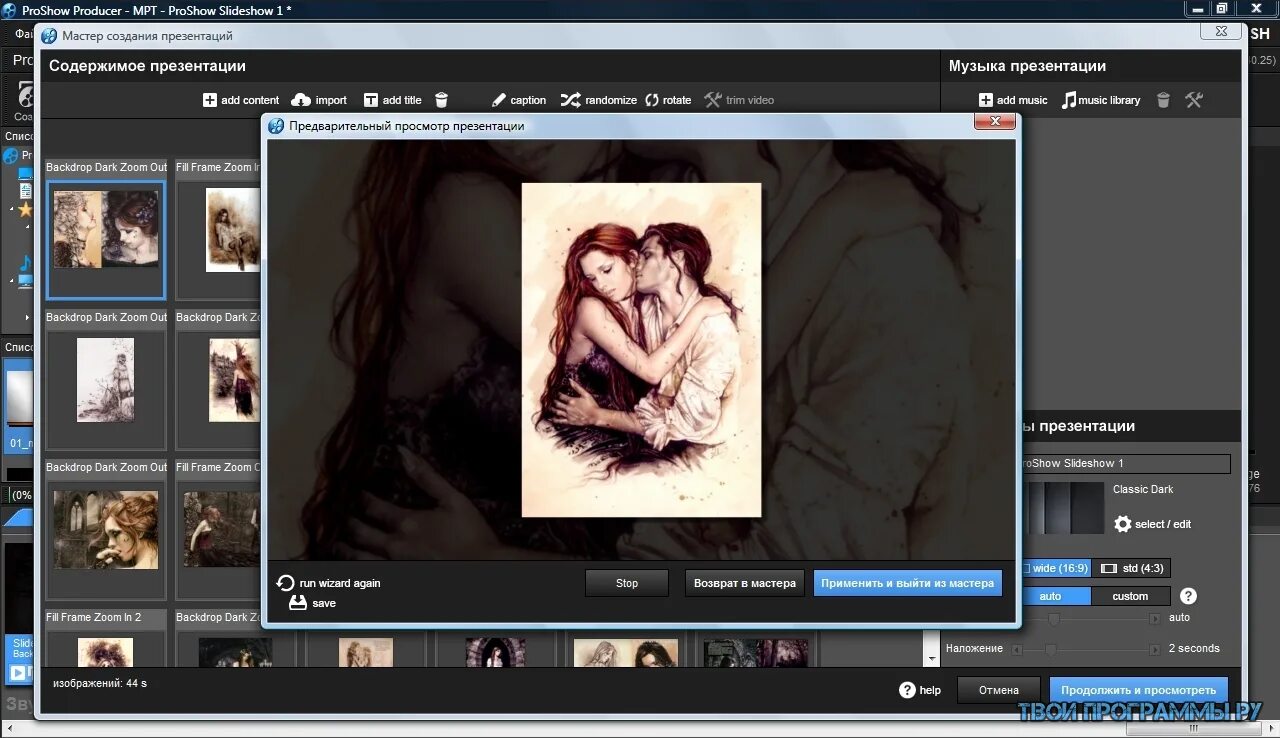Image resolution: width=1280 pixels, height=738 pixels.
Task: Click the music library label
Action: click(1109, 100)
